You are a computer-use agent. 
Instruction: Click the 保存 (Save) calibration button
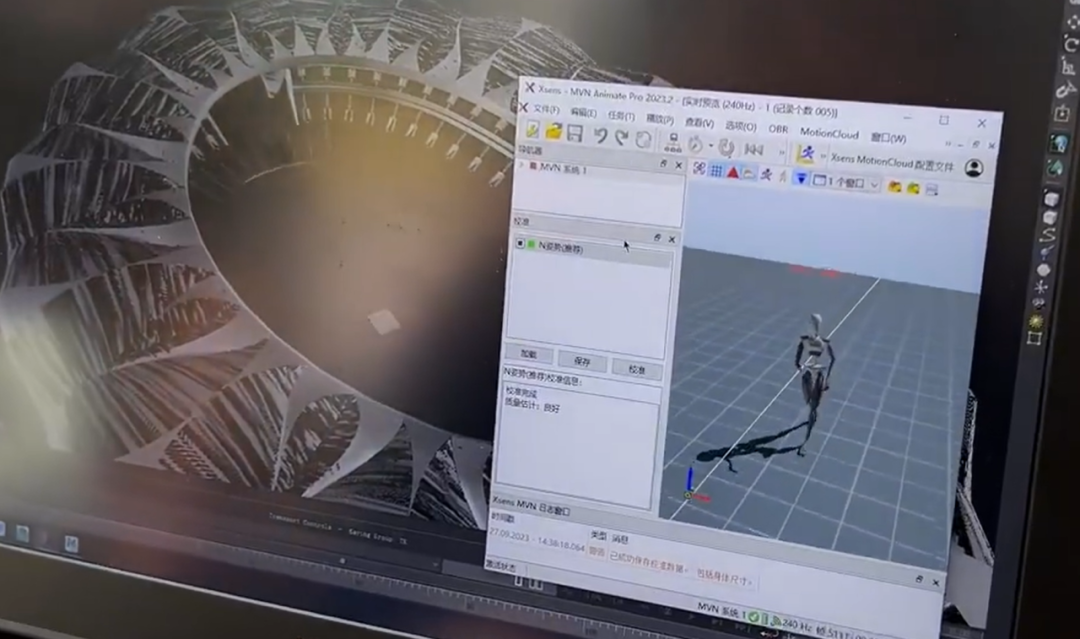coord(582,362)
